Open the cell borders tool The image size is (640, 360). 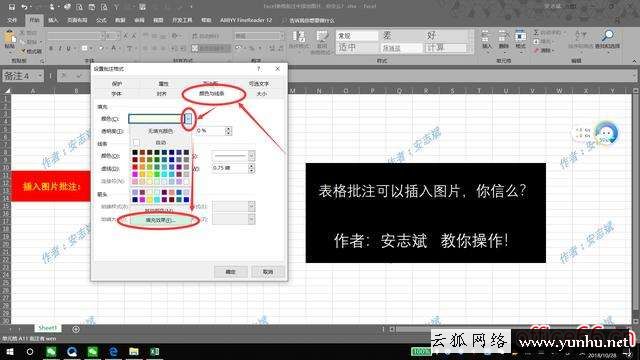84,48
